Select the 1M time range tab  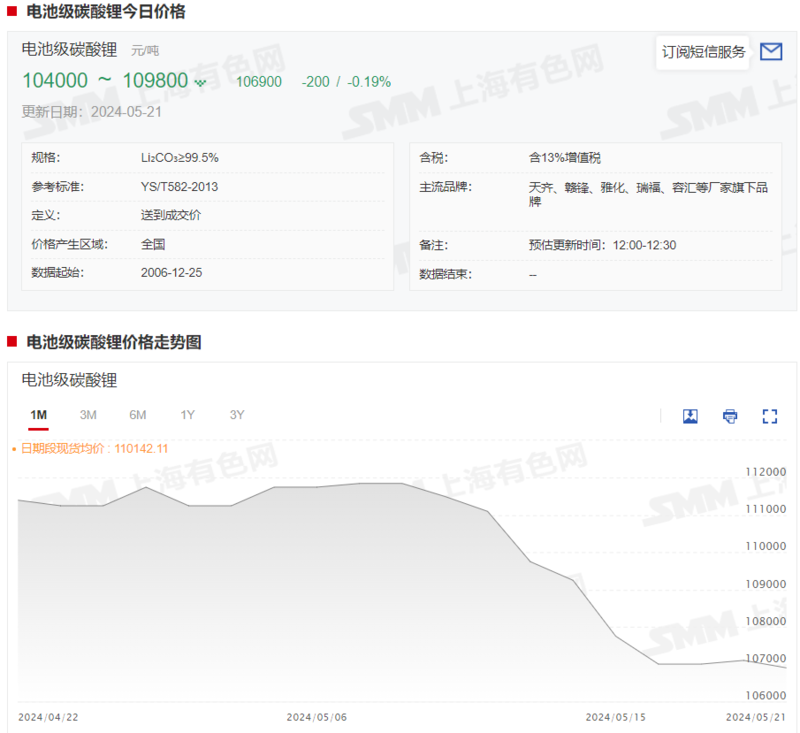(38, 415)
